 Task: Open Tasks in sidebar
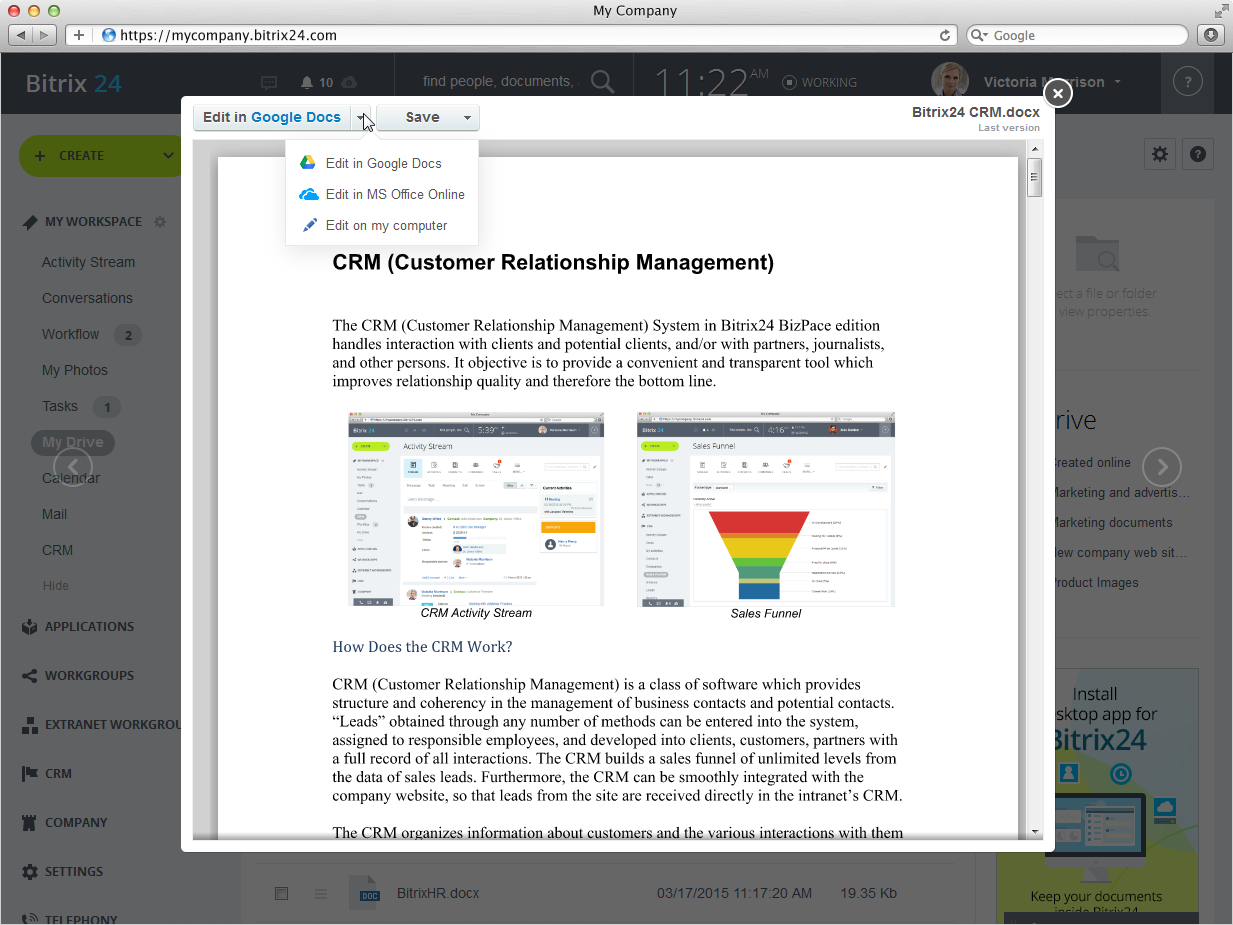59,406
